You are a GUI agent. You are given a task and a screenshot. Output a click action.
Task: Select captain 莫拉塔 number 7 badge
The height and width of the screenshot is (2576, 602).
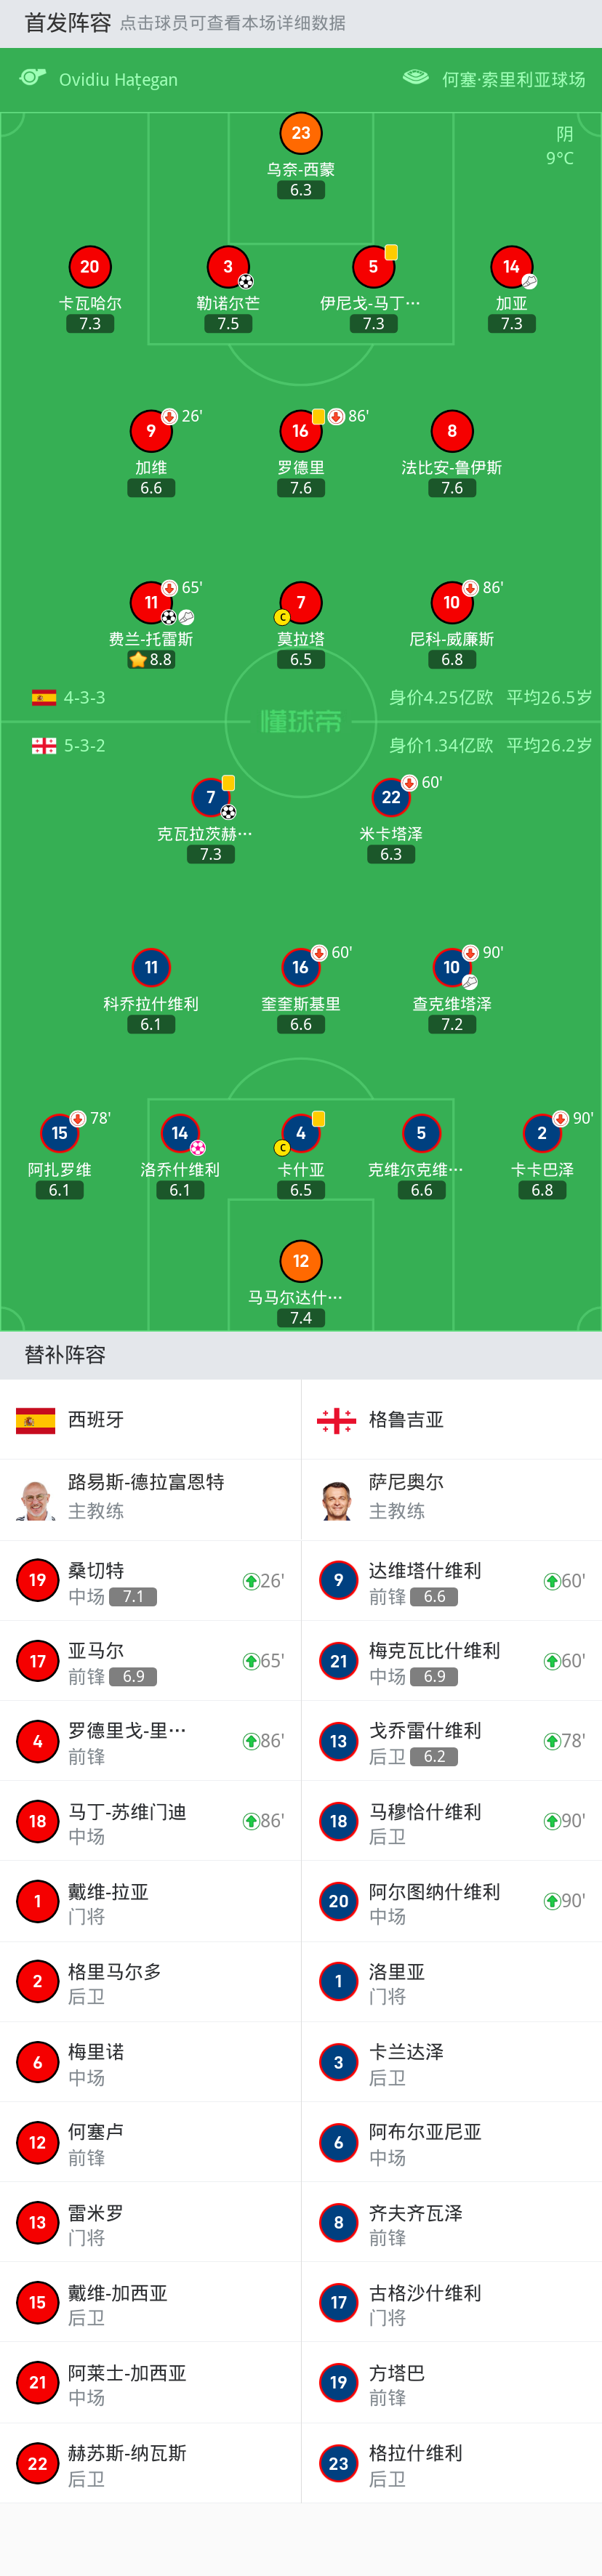click(x=301, y=602)
